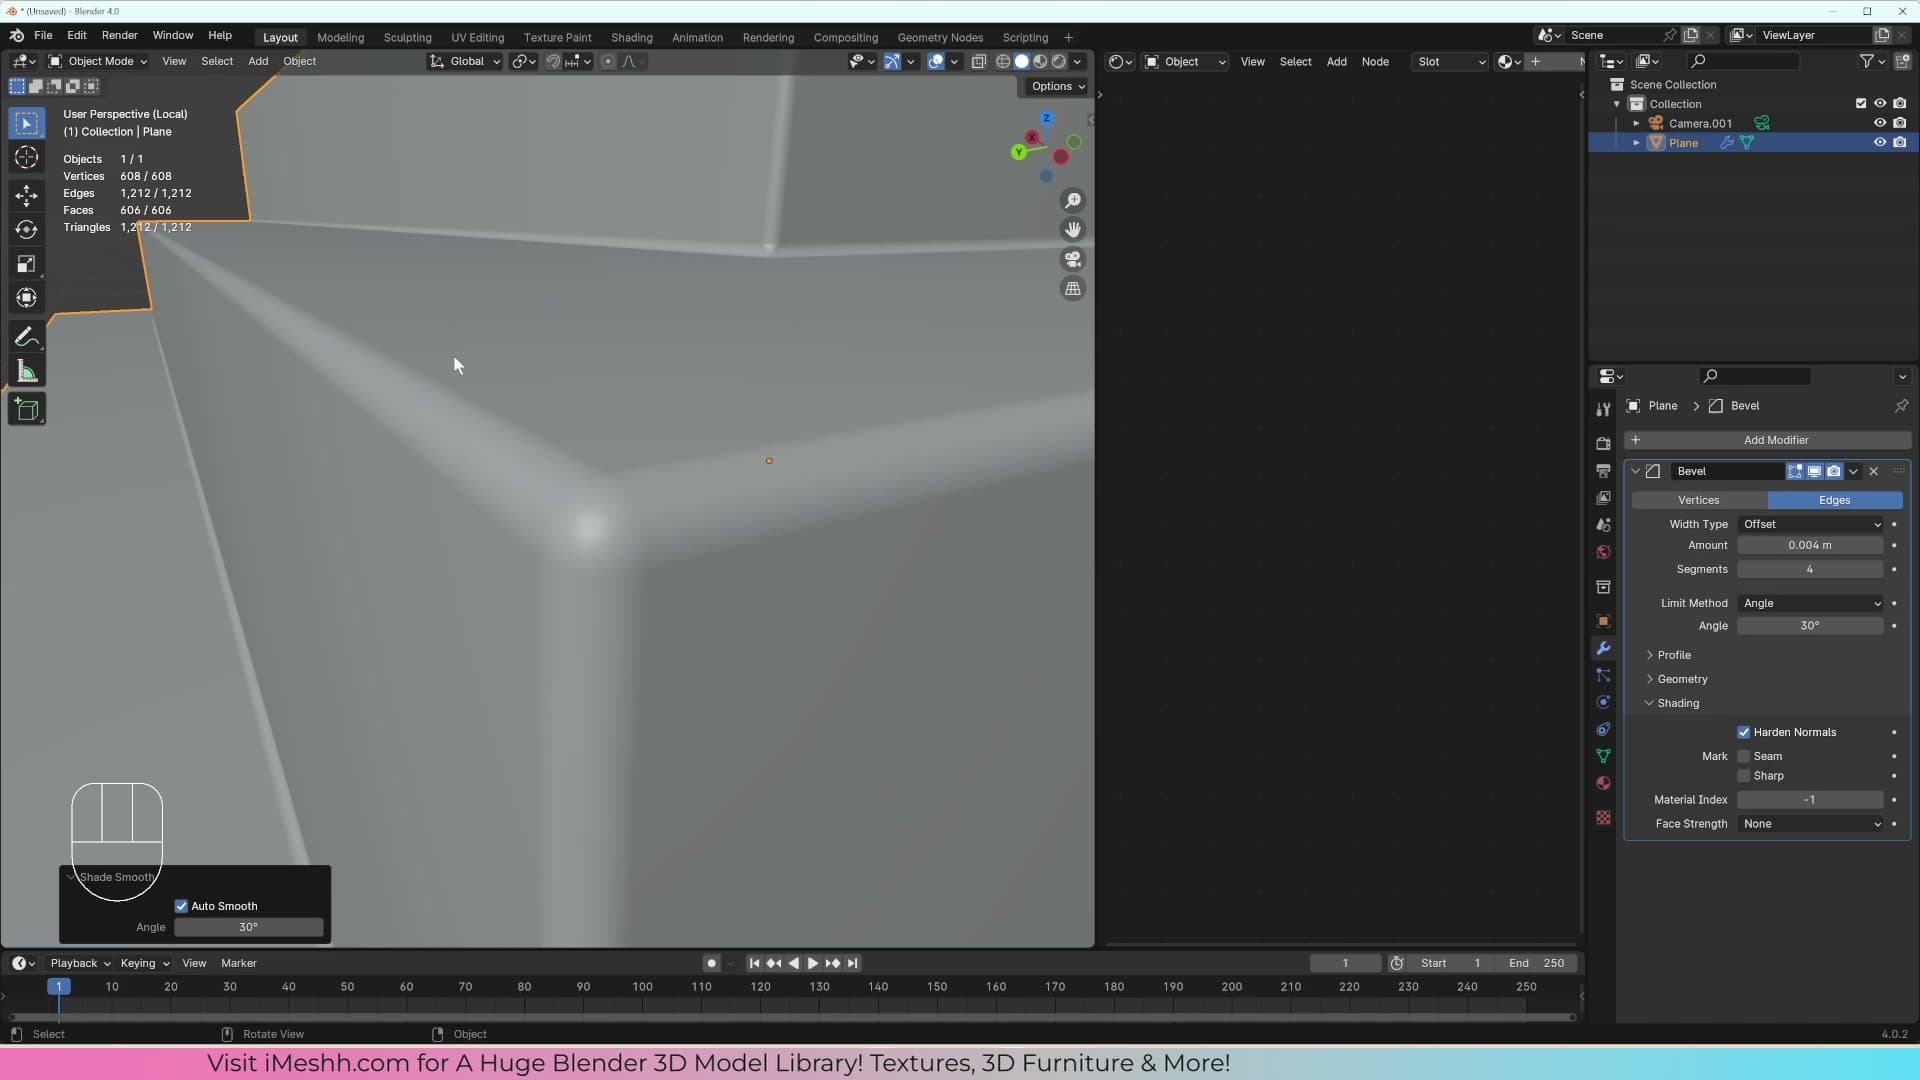Image resolution: width=1920 pixels, height=1080 pixels.
Task: Open the Modifiers wrench tab
Action: [1603, 648]
